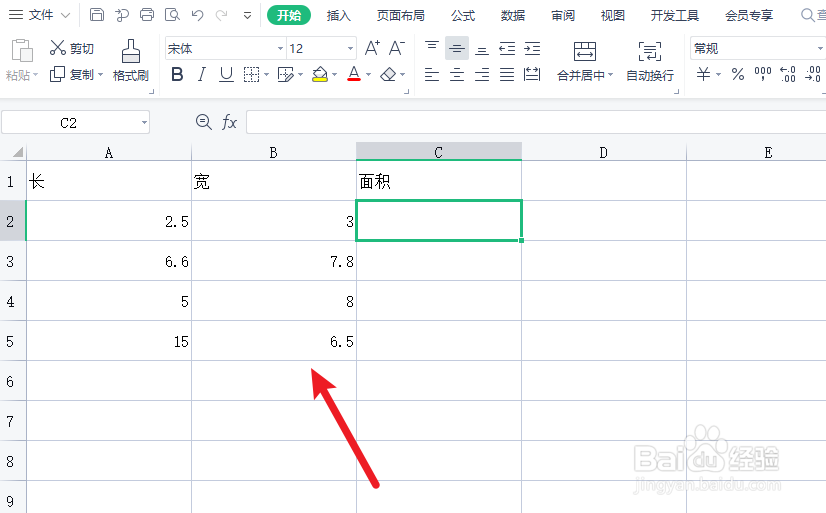826x513 pixels.
Task: Toggle align right
Action: tap(482, 75)
